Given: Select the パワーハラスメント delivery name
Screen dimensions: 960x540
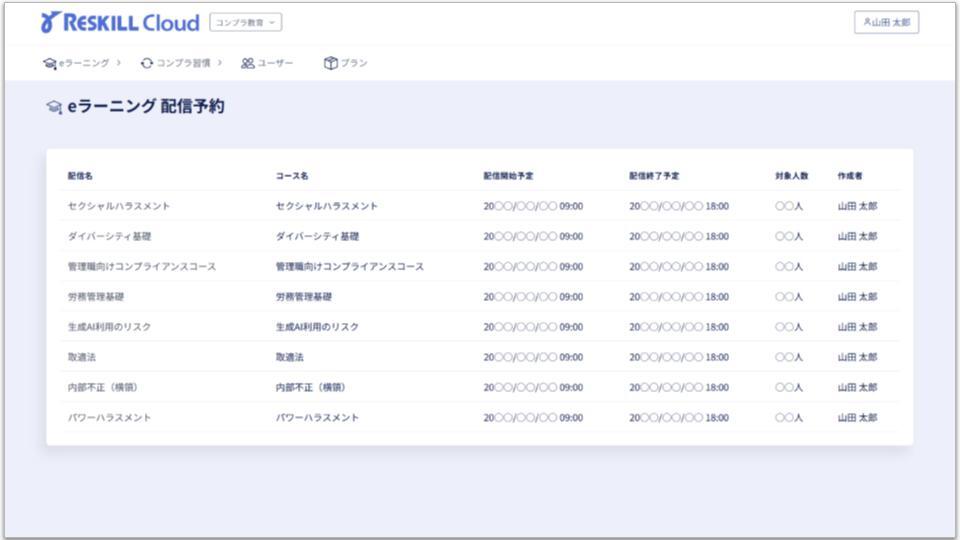Looking at the screenshot, I should 109,418.
